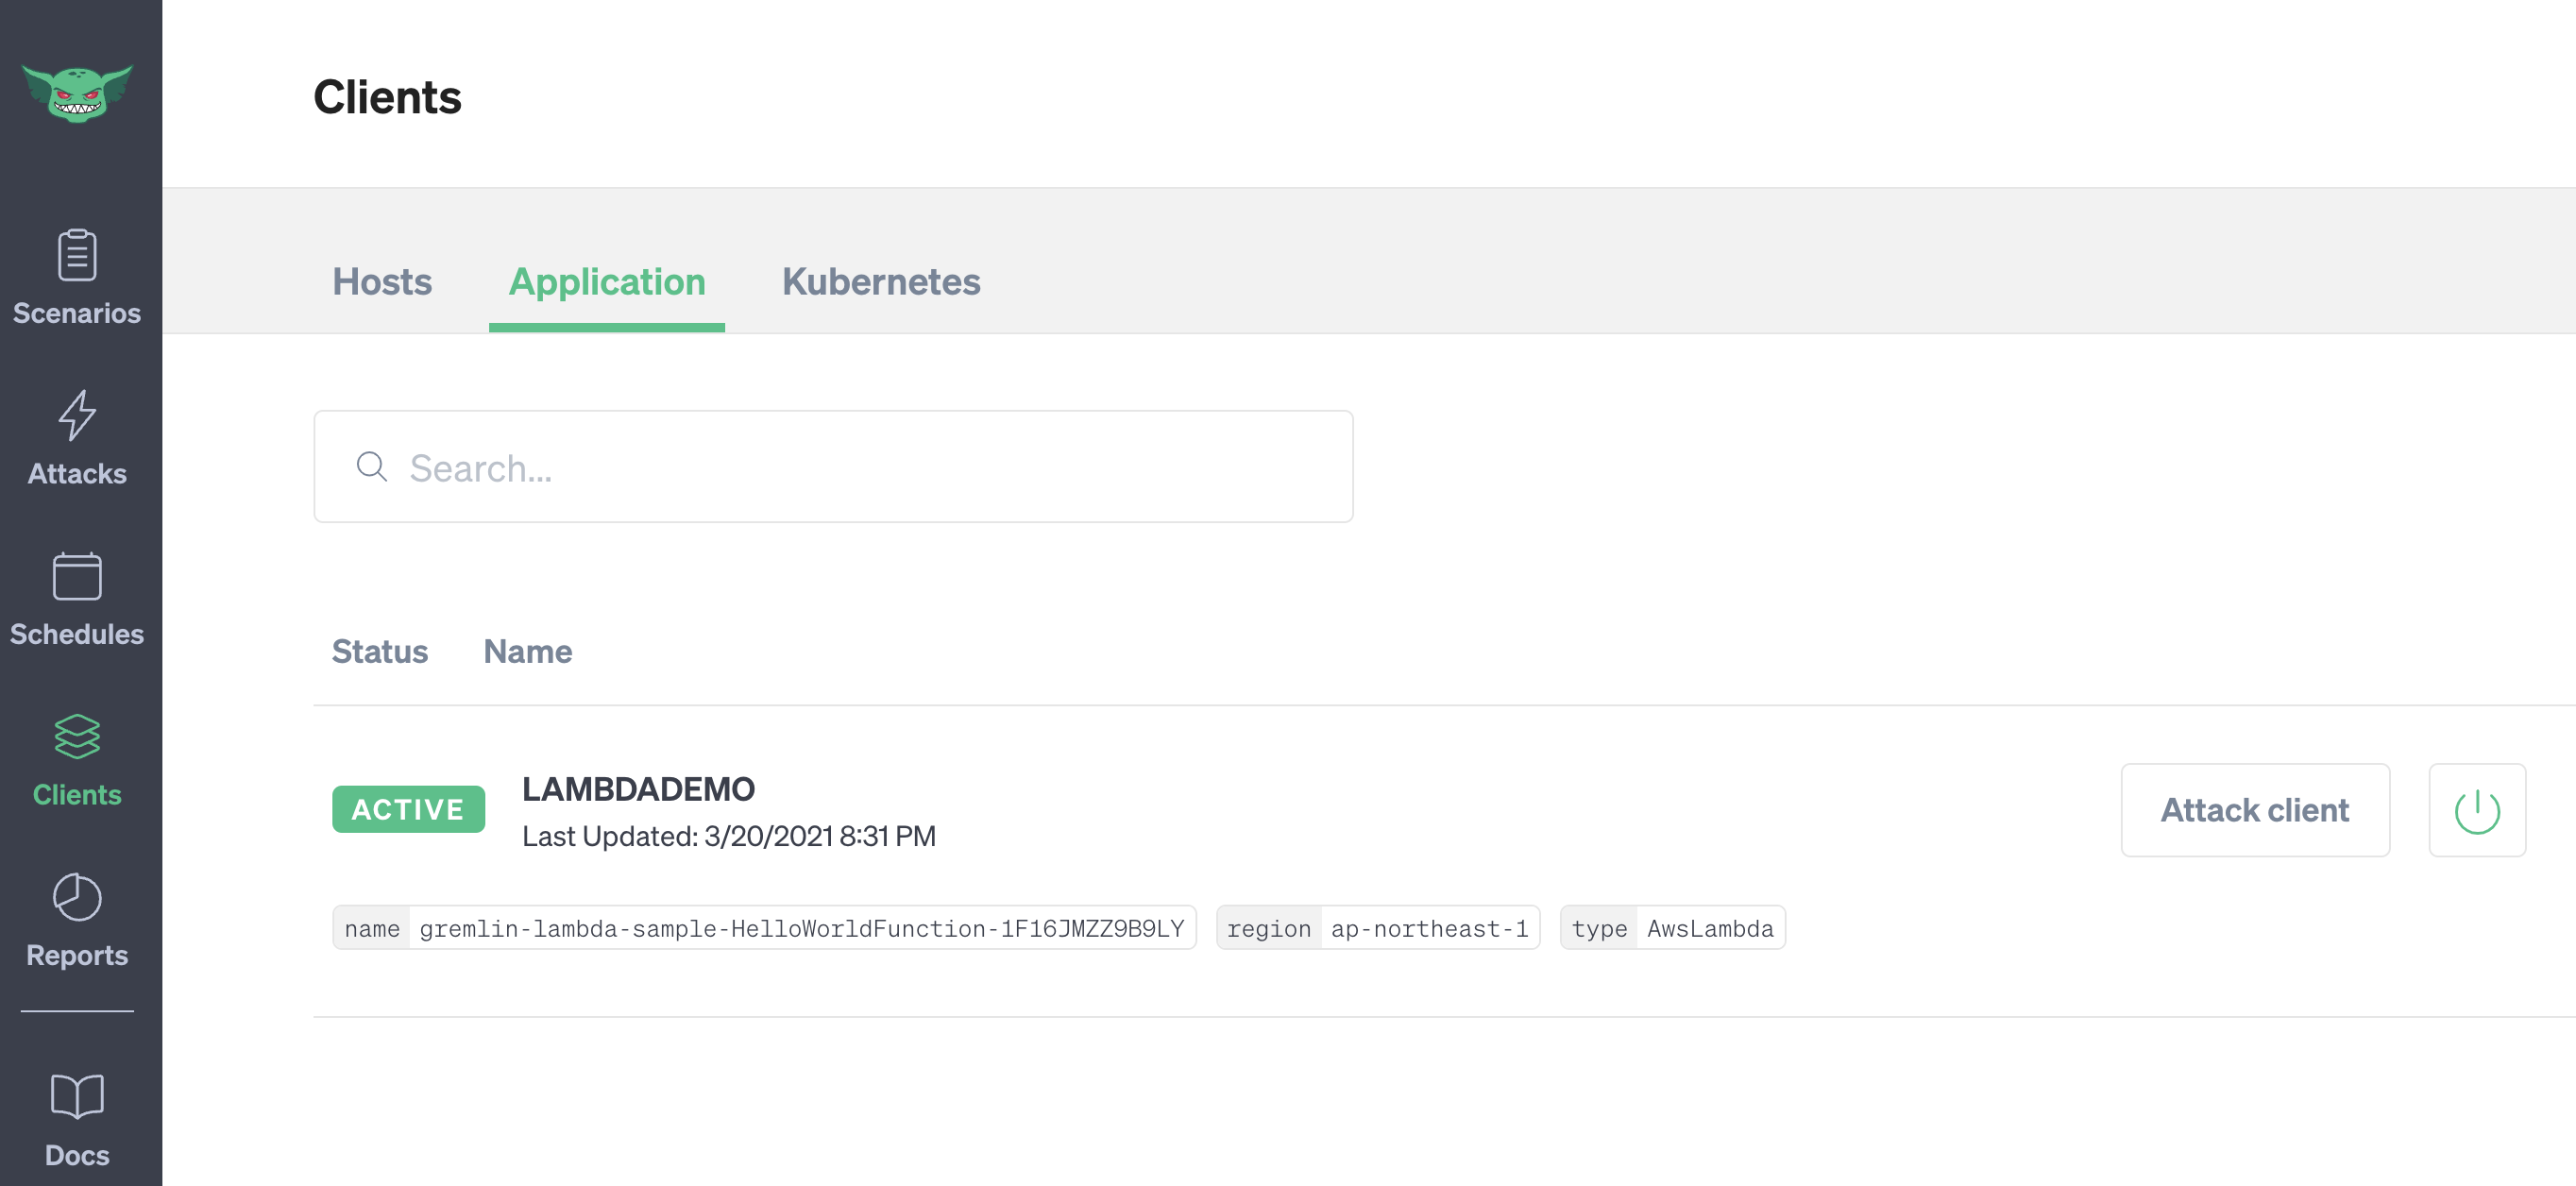Click the Clients page heading

coord(387,97)
